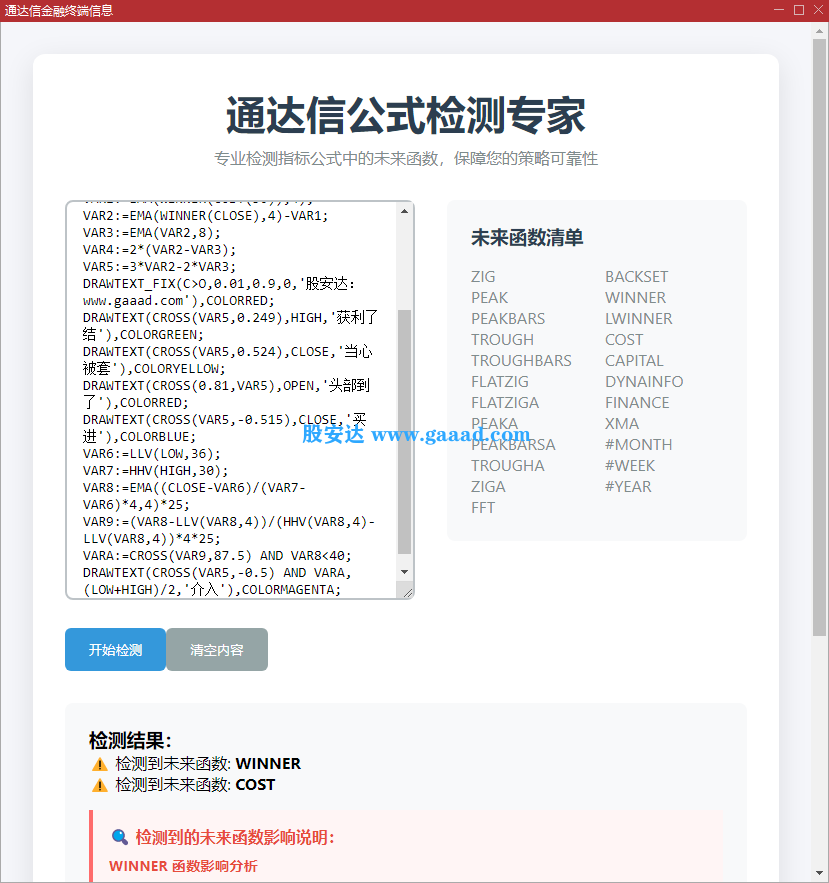Viewport: 829px width, 883px height.
Task: Click #MONTH in the function list
Action: (x=639, y=445)
